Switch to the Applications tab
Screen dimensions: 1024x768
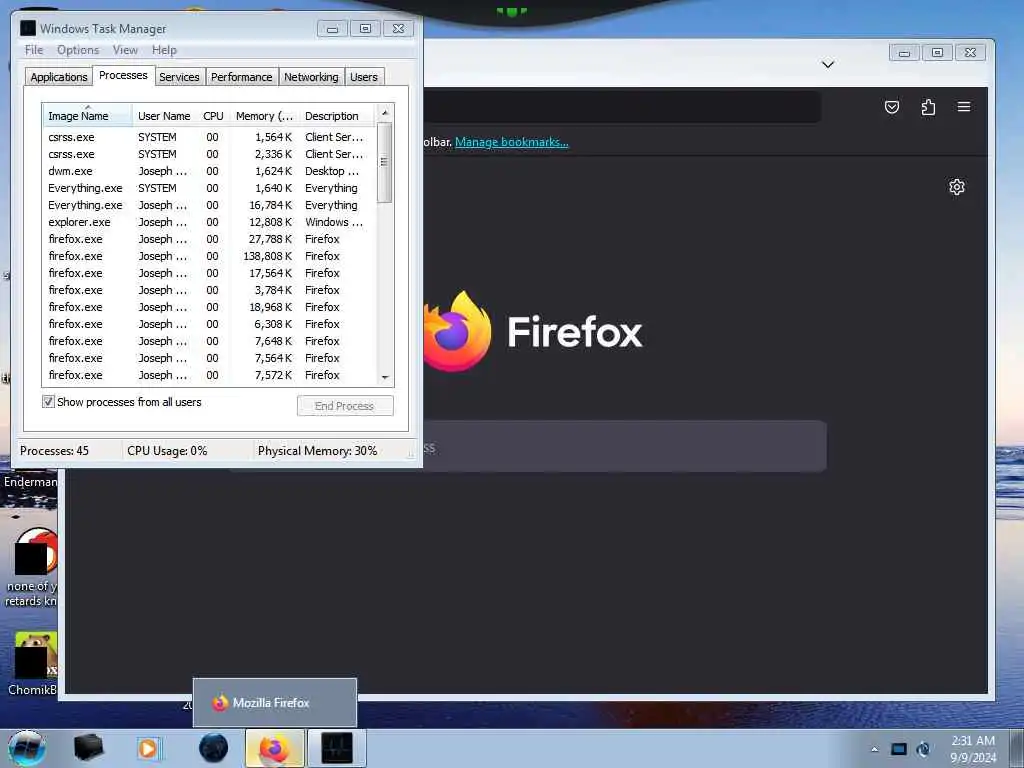[59, 77]
